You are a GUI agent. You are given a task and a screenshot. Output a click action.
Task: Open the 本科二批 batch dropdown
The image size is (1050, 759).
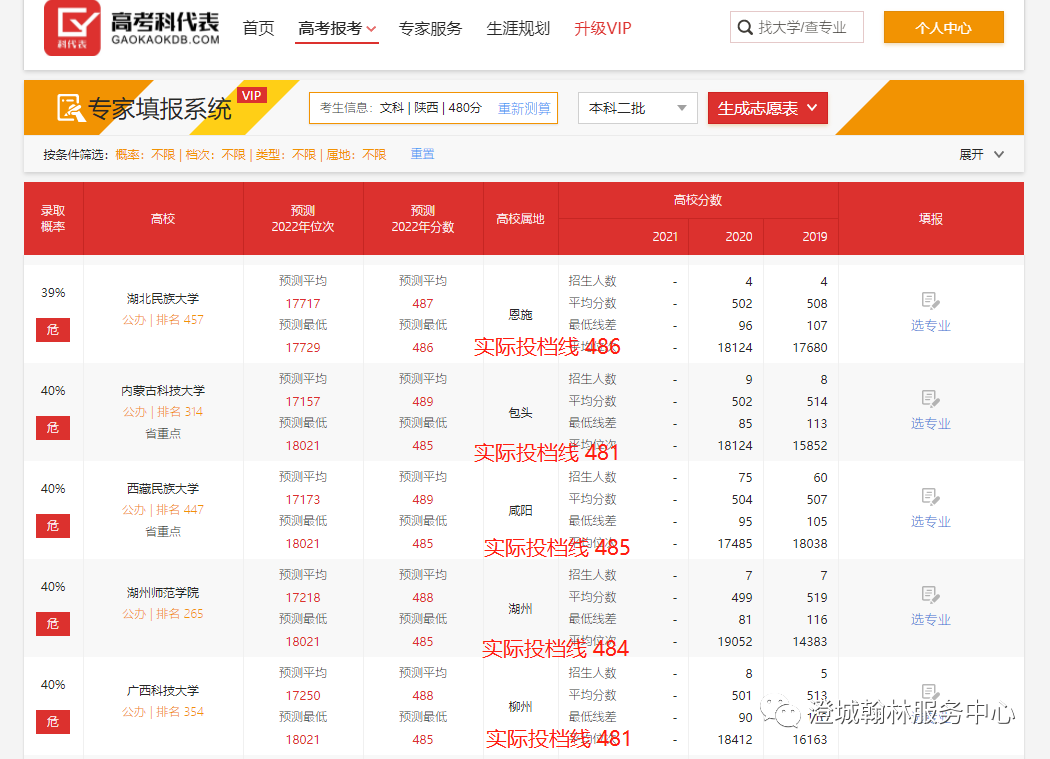click(638, 108)
